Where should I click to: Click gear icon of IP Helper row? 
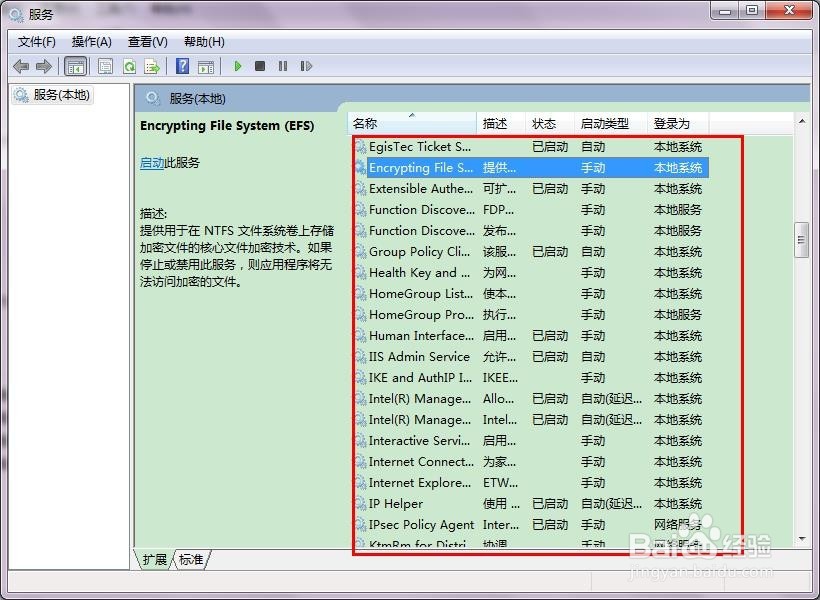(360, 504)
